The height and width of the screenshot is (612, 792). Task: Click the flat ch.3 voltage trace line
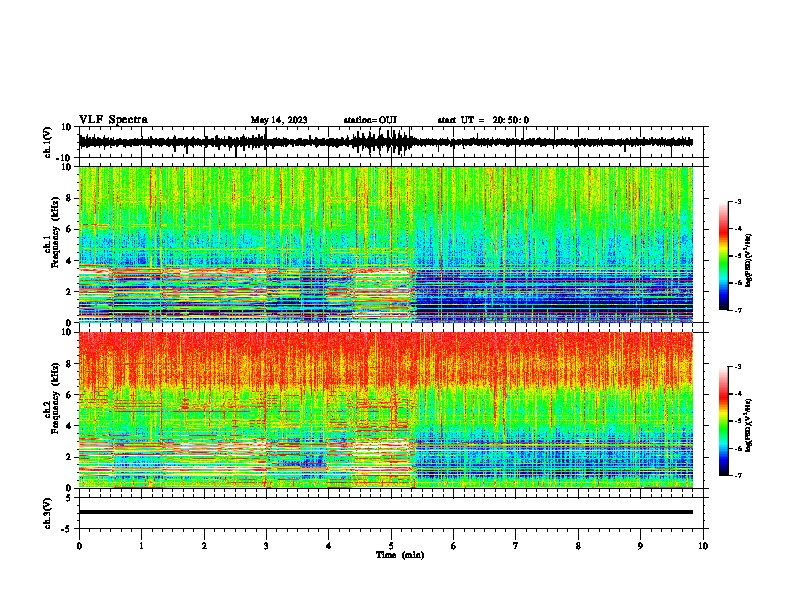click(386, 512)
